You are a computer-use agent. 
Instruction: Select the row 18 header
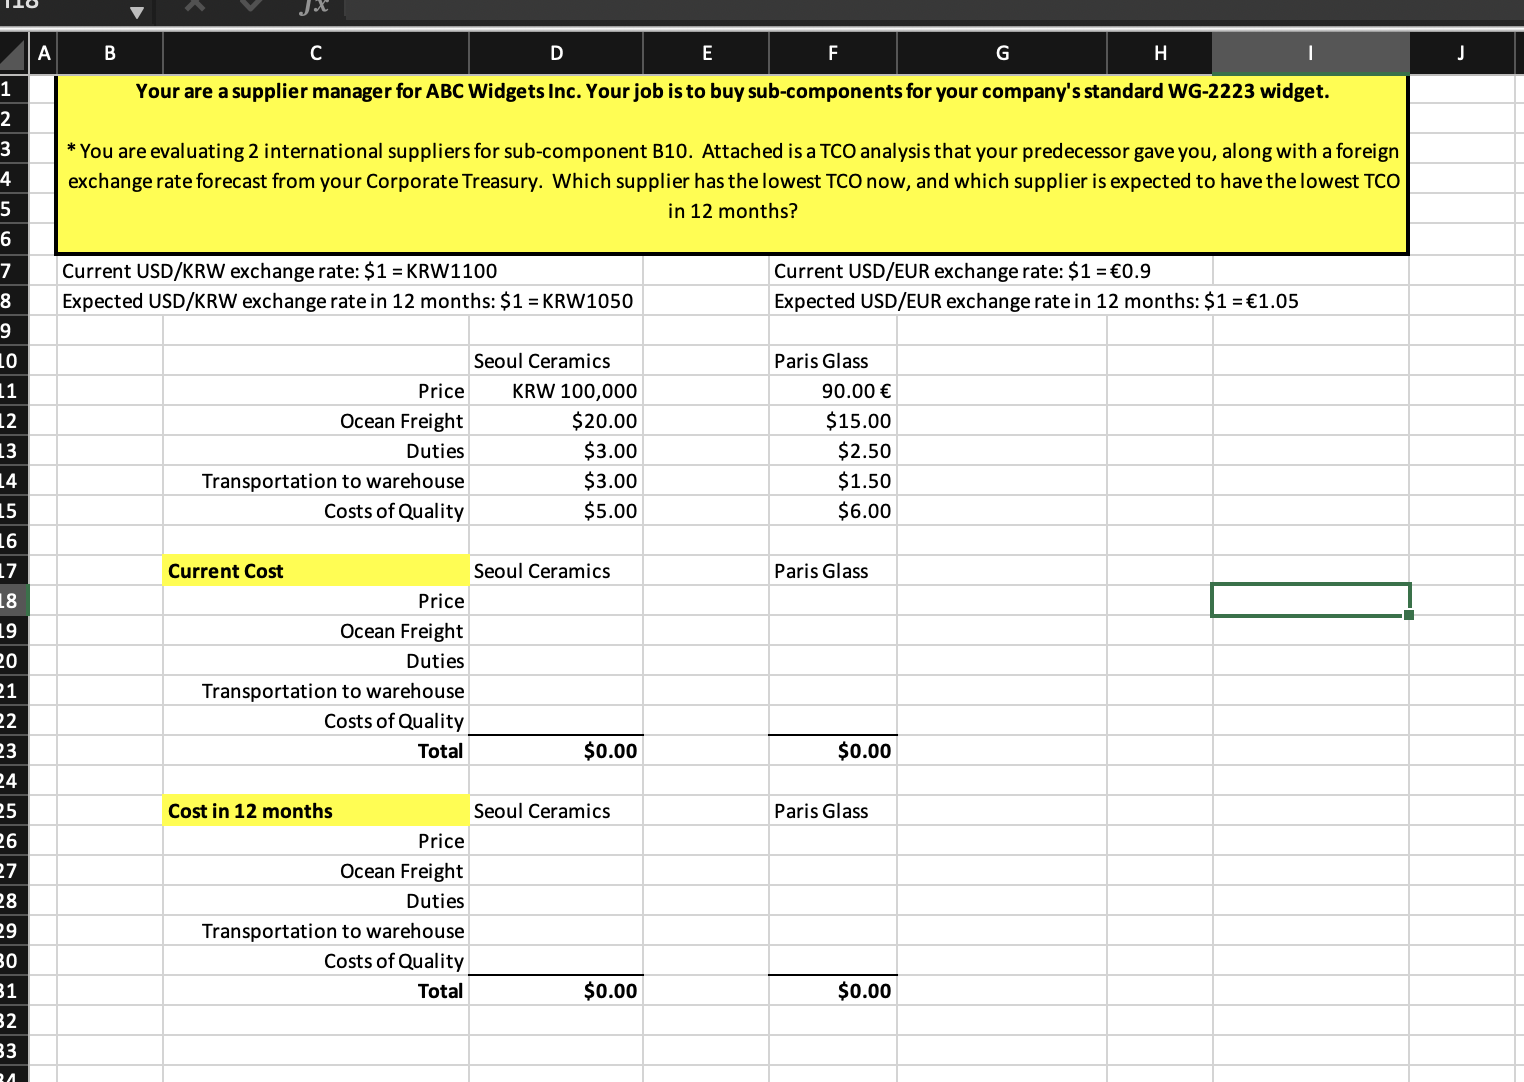(x=13, y=601)
